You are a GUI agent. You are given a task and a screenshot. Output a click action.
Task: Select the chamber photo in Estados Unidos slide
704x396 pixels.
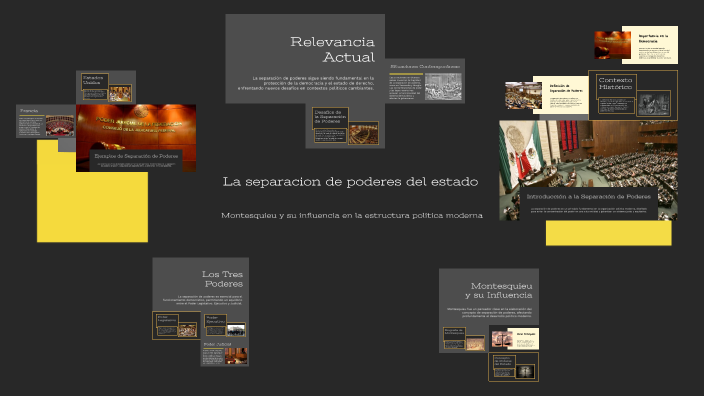[x=120, y=93]
